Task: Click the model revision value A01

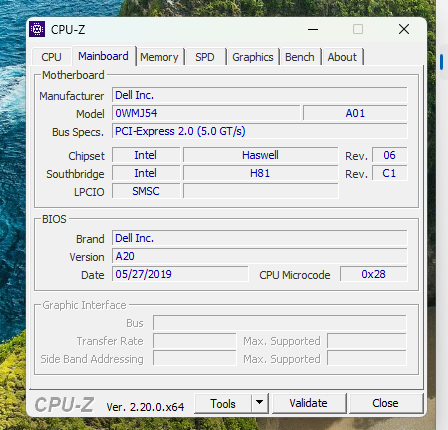Action: (355, 113)
